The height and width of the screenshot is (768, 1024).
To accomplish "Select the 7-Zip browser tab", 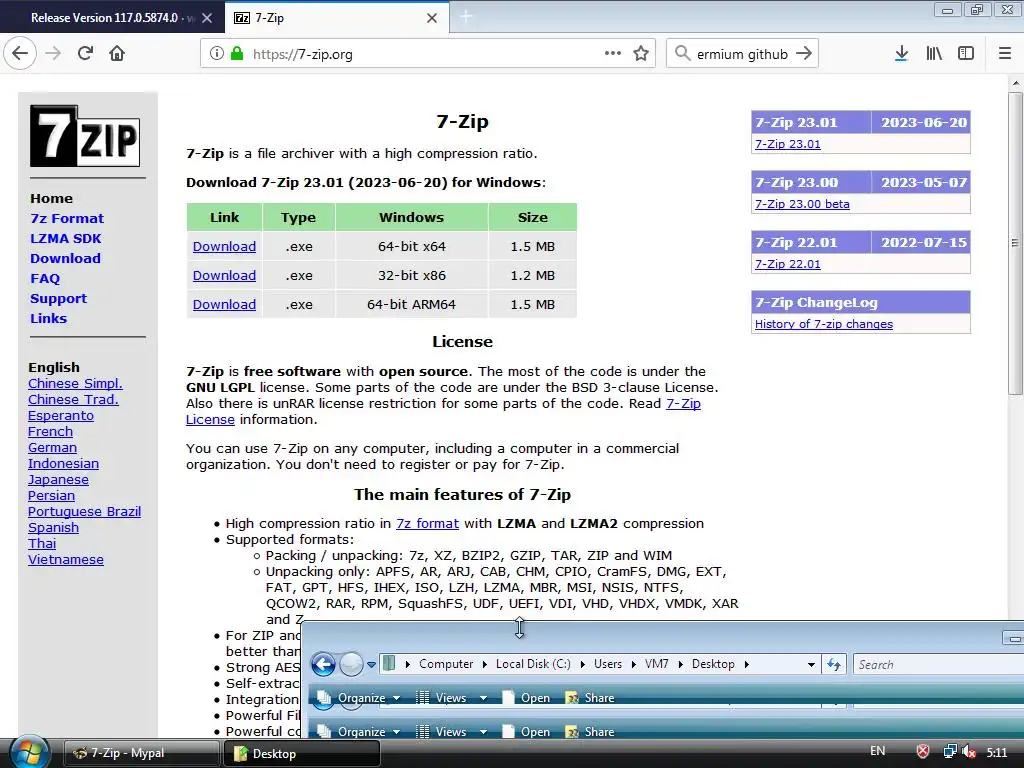I will 336,18.
